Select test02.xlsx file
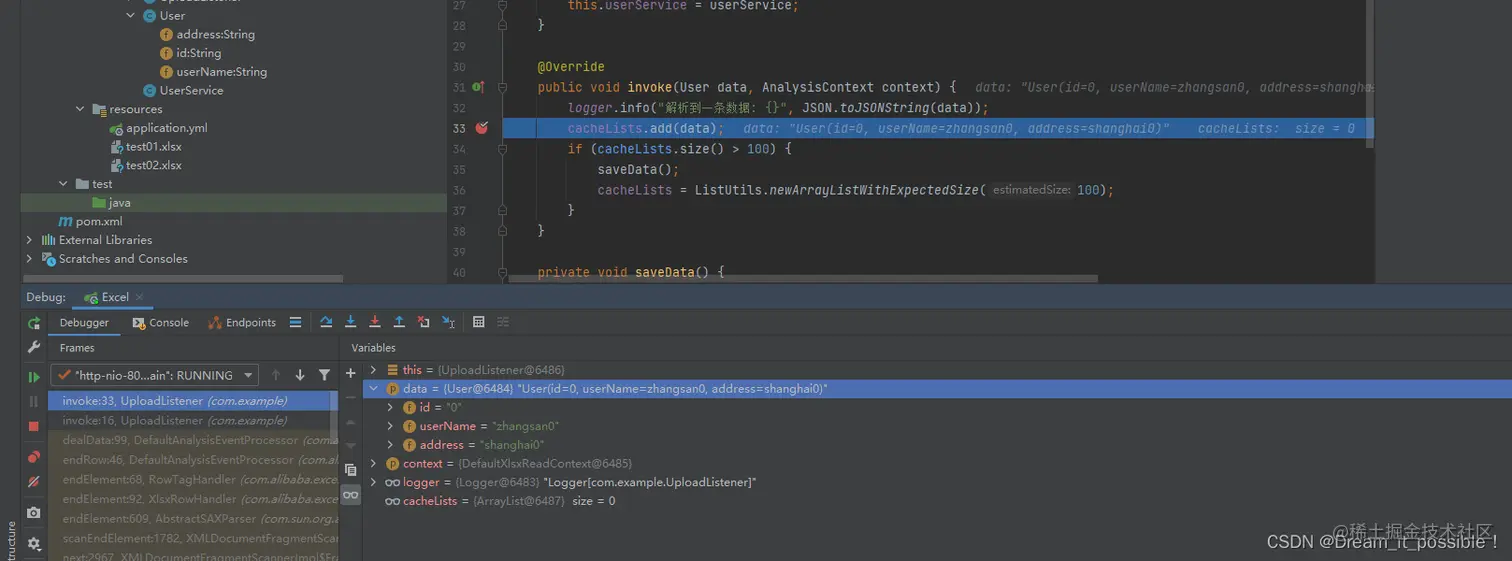 145,165
